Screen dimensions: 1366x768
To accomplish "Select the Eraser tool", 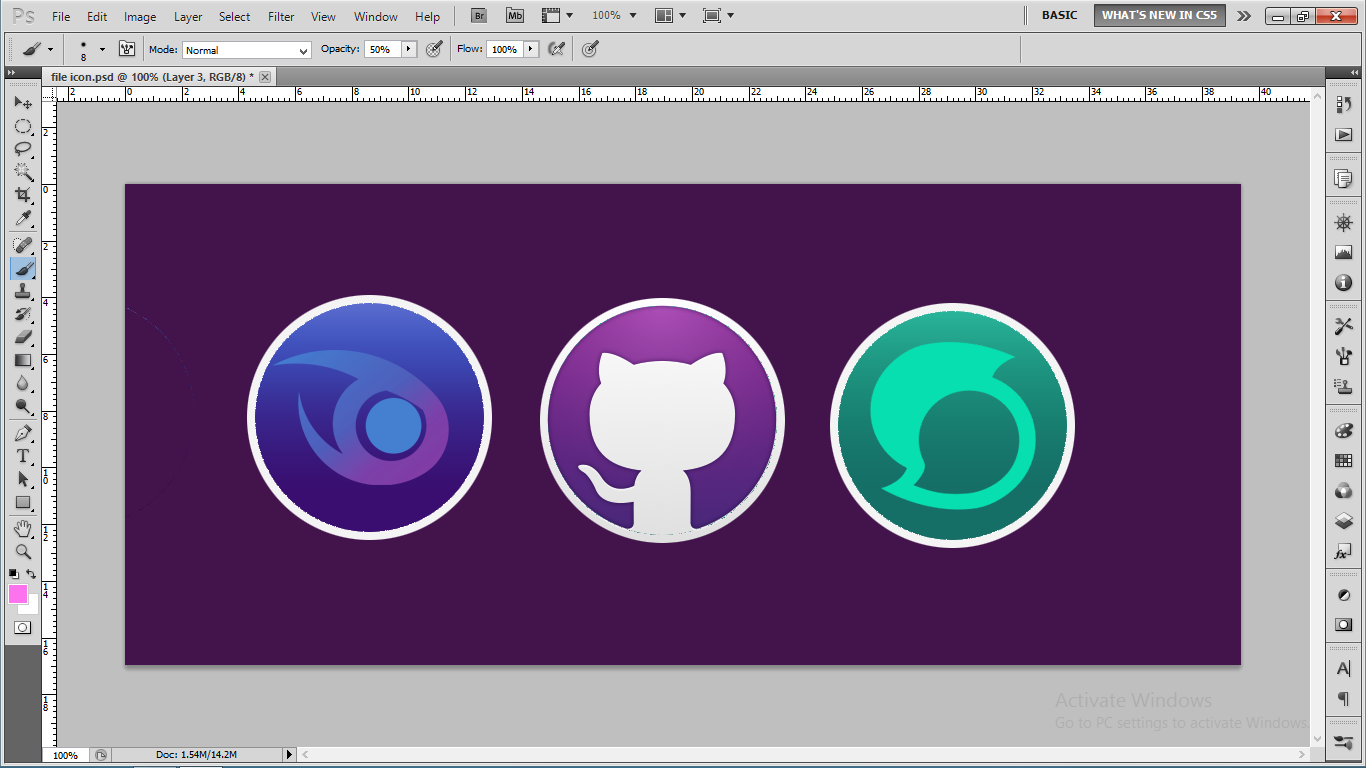I will click(22, 337).
